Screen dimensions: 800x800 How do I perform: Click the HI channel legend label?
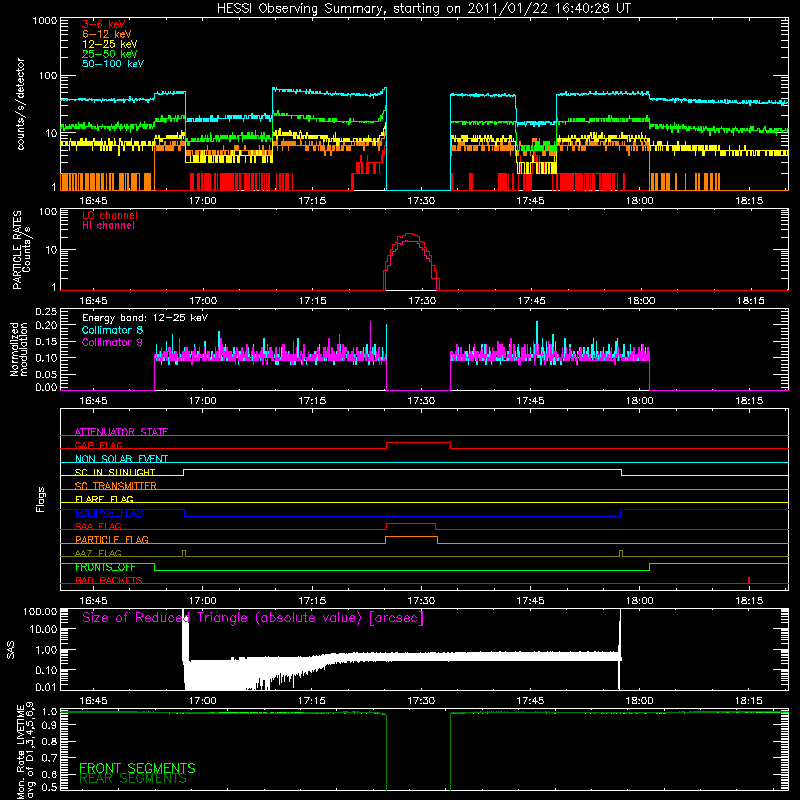[108, 226]
